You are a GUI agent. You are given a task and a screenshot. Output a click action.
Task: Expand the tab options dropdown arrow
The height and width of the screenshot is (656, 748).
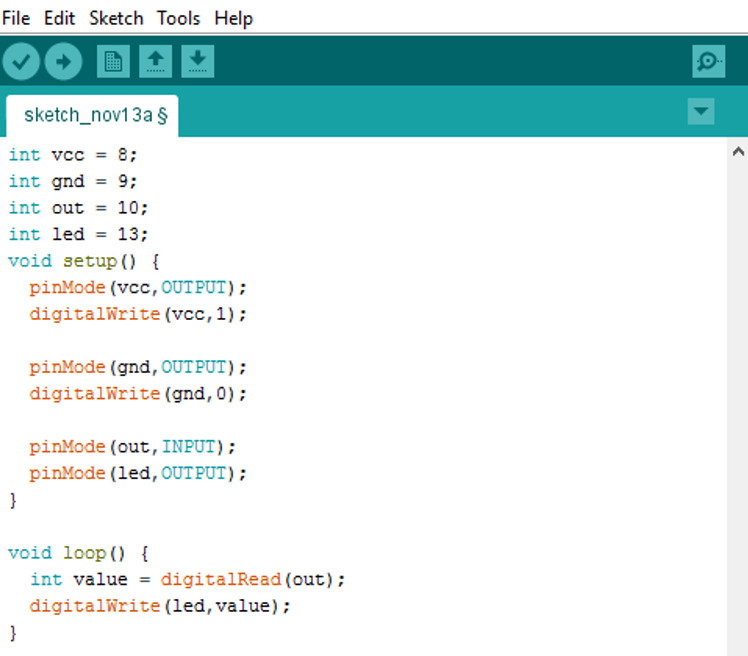tap(701, 112)
